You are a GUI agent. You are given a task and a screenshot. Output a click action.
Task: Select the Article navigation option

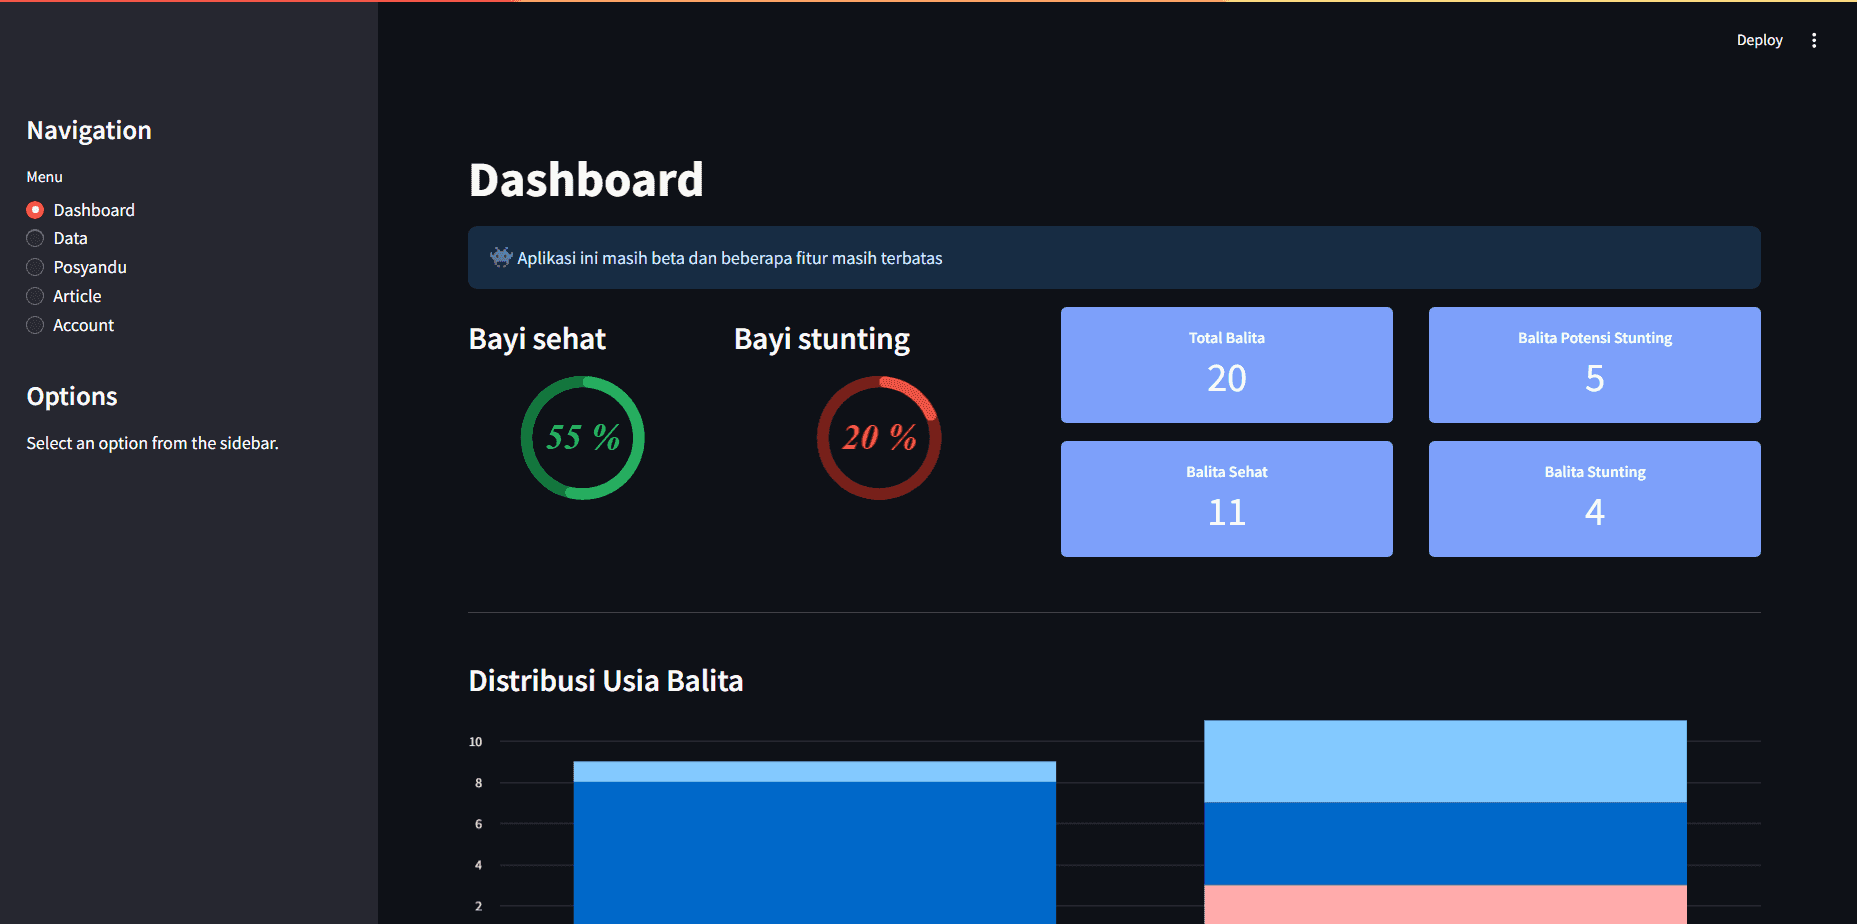click(x=76, y=296)
